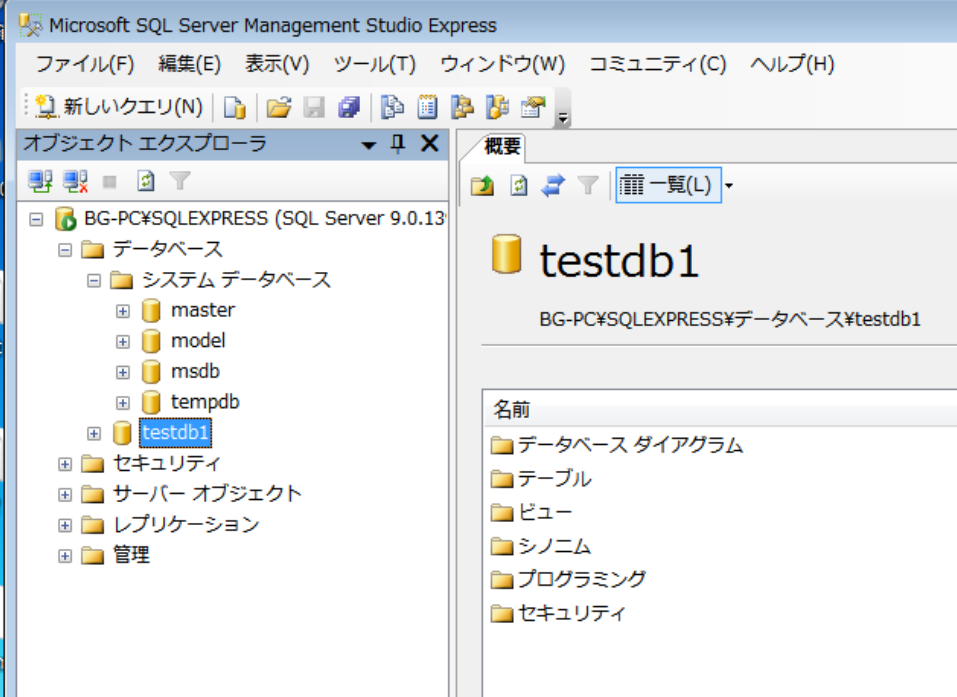This screenshot has width=957, height=697.
Task: Click Connect icon in Object Explorer toolbar
Action: click(40, 181)
